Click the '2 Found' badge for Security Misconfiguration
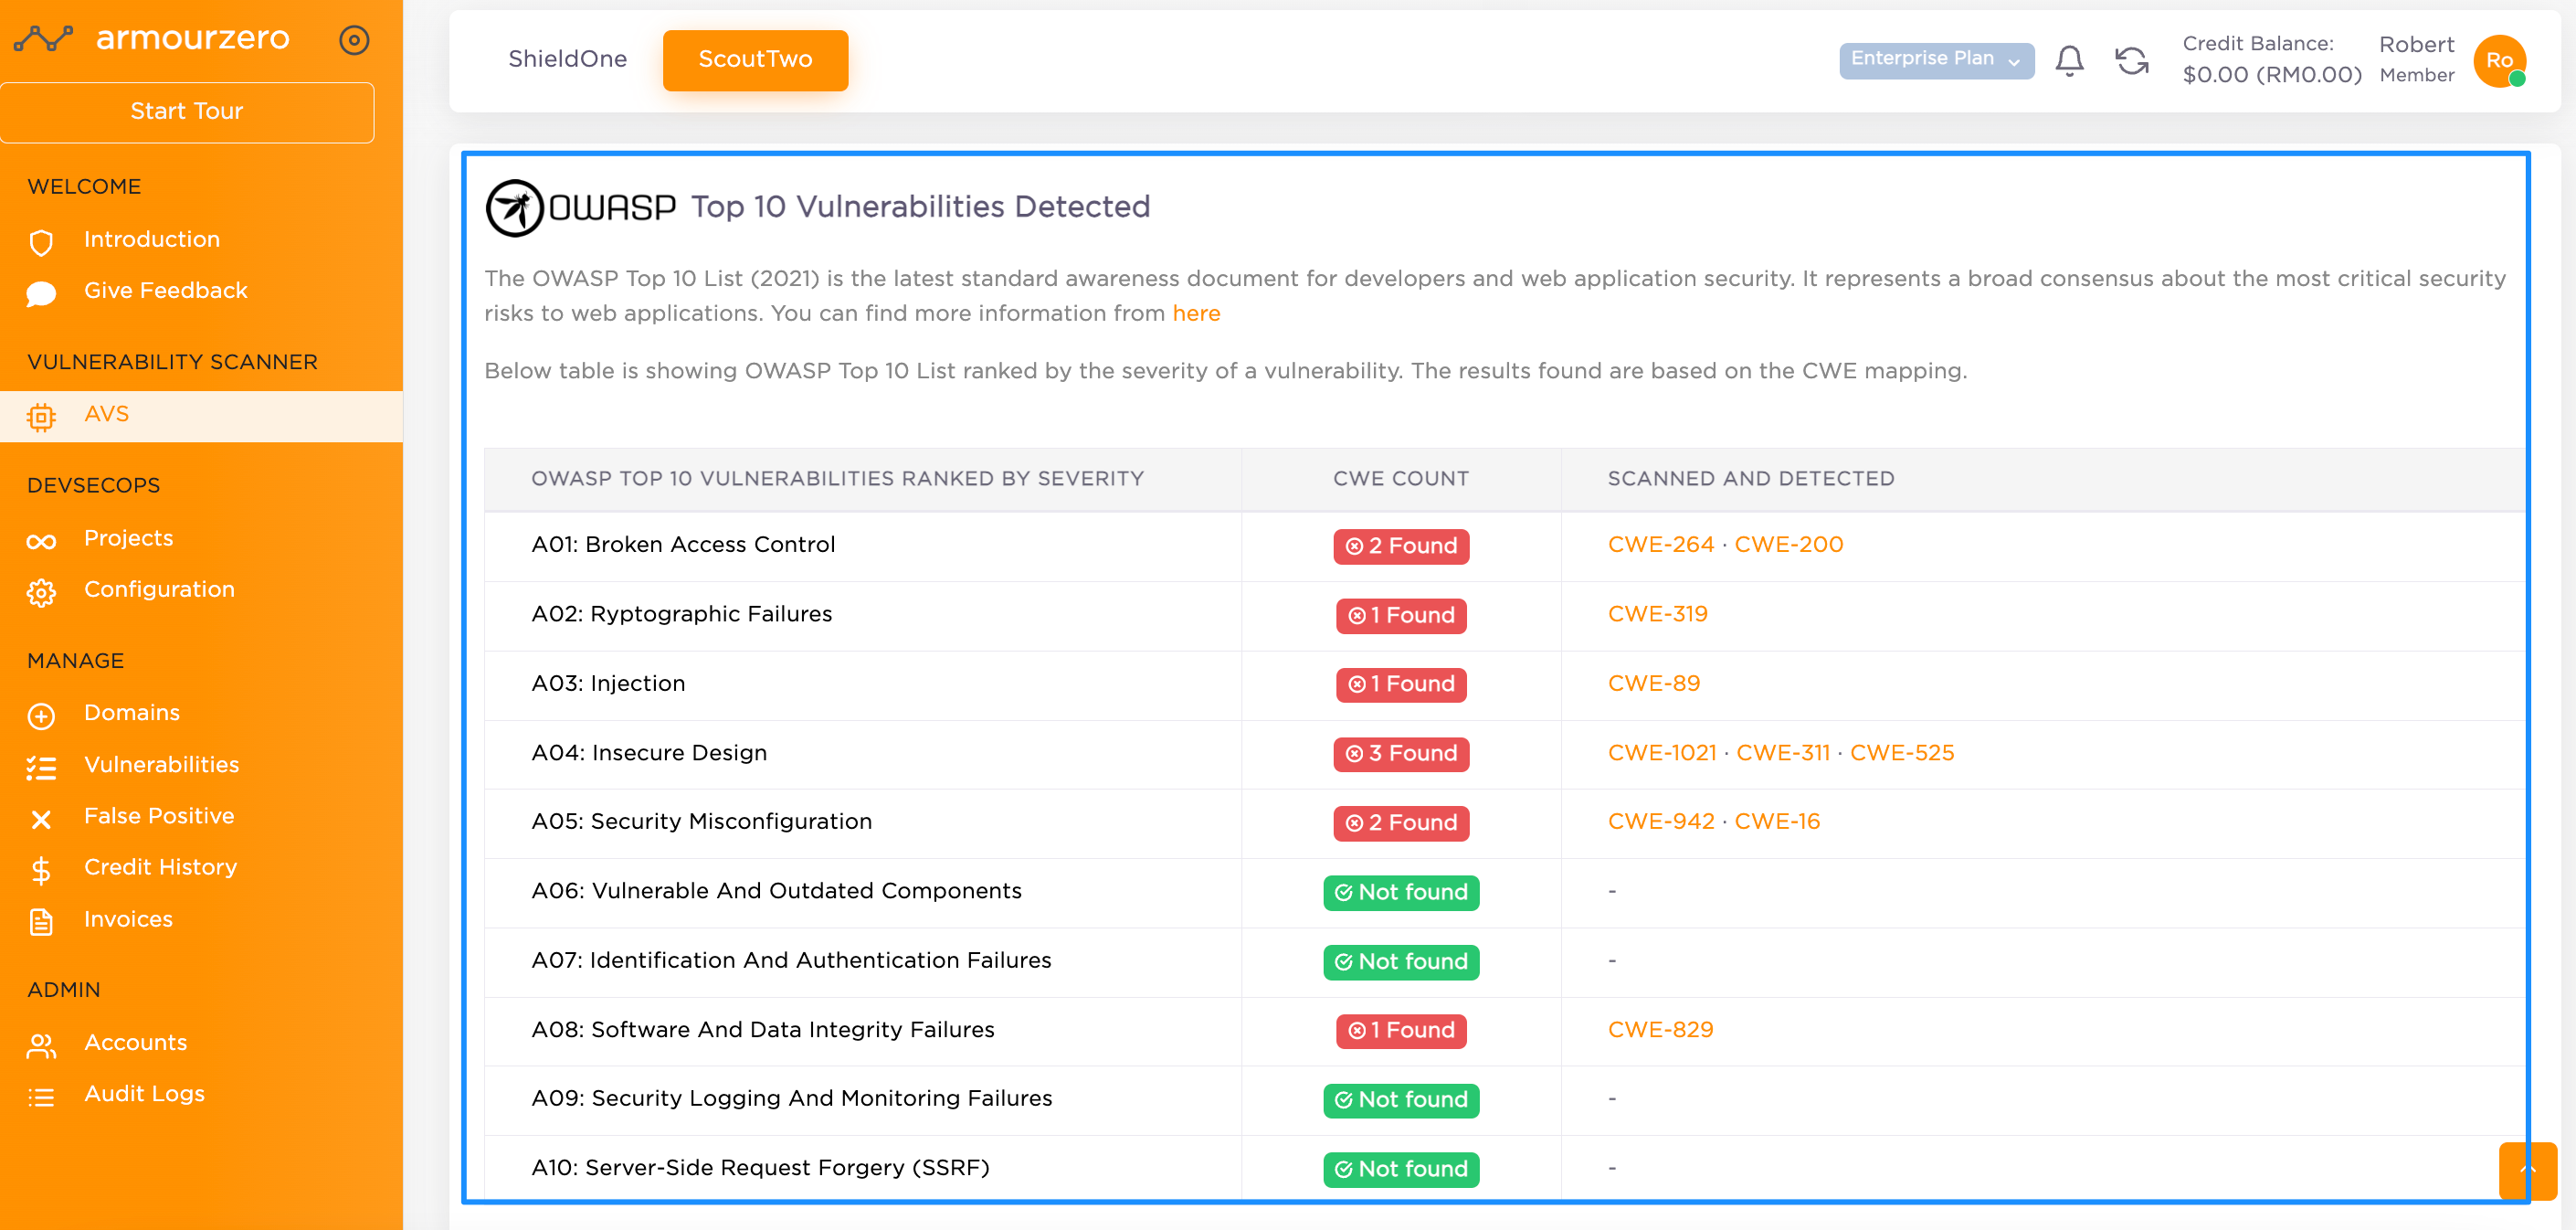Screen dimensions: 2576x1230 coord(1400,823)
